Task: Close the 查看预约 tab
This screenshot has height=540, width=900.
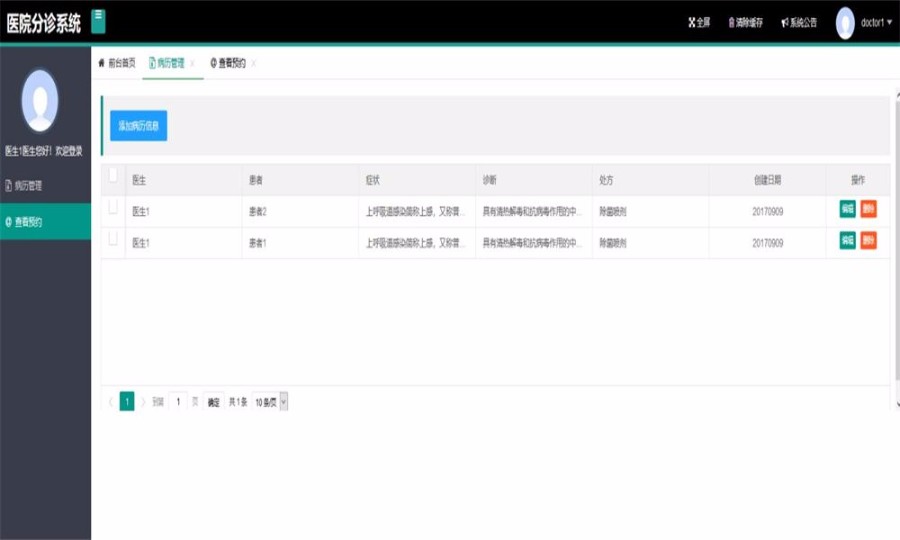Action: coord(253,63)
